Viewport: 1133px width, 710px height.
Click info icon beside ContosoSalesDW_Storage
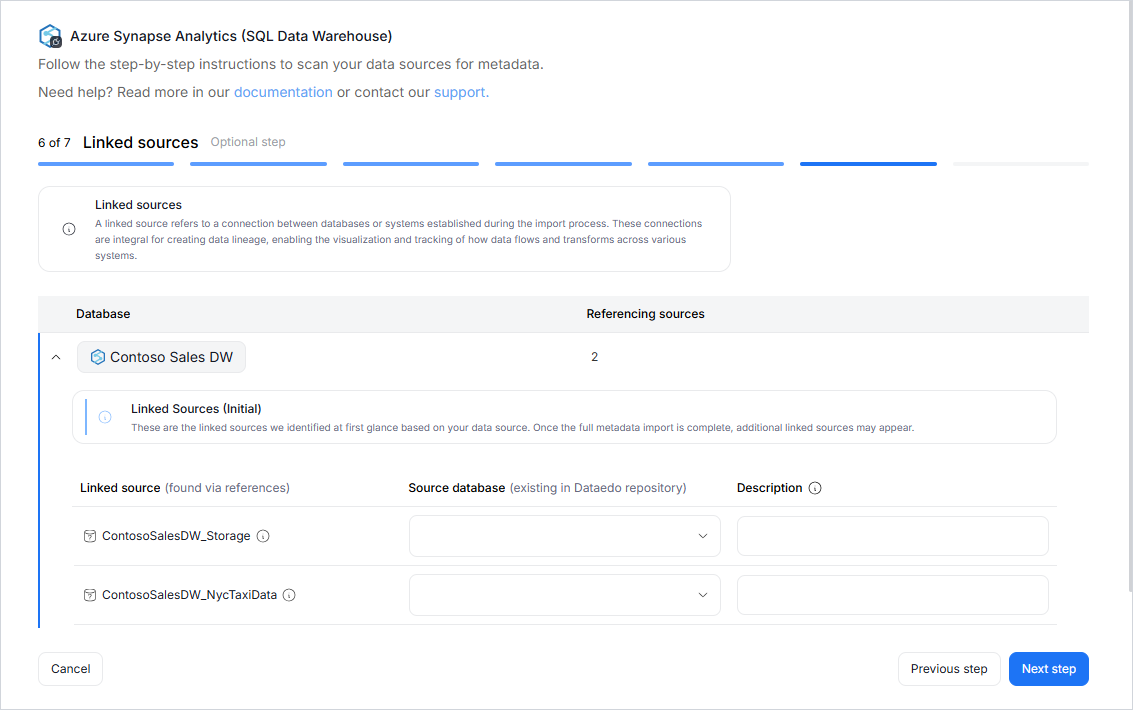coord(263,536)
